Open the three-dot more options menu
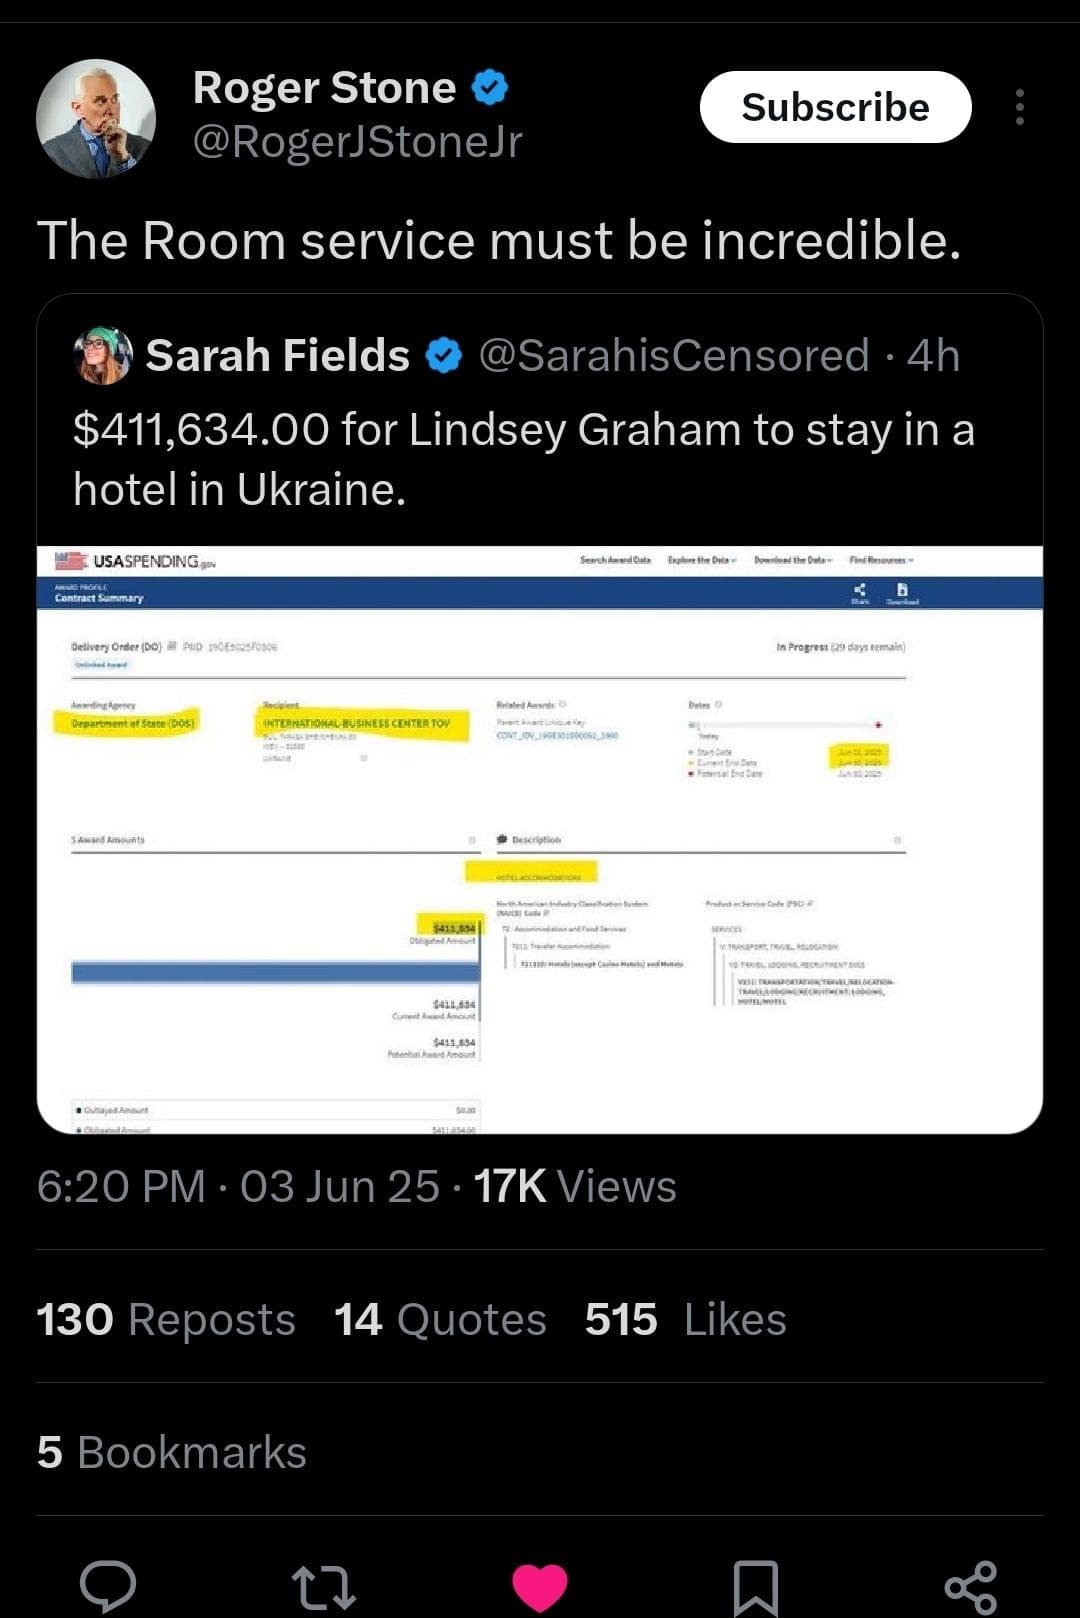Image resolution: width=1080 pixels, height=1618 pixels. tap(1019, 107)
